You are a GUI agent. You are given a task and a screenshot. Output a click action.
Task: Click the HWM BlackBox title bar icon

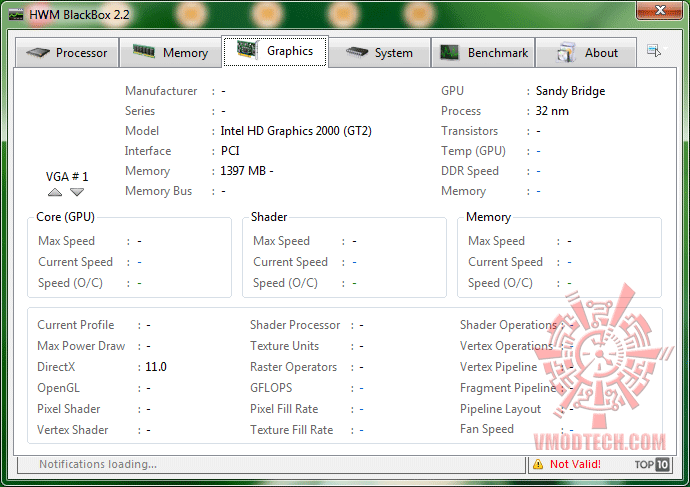pyautogui.click(x=16, y=15)
